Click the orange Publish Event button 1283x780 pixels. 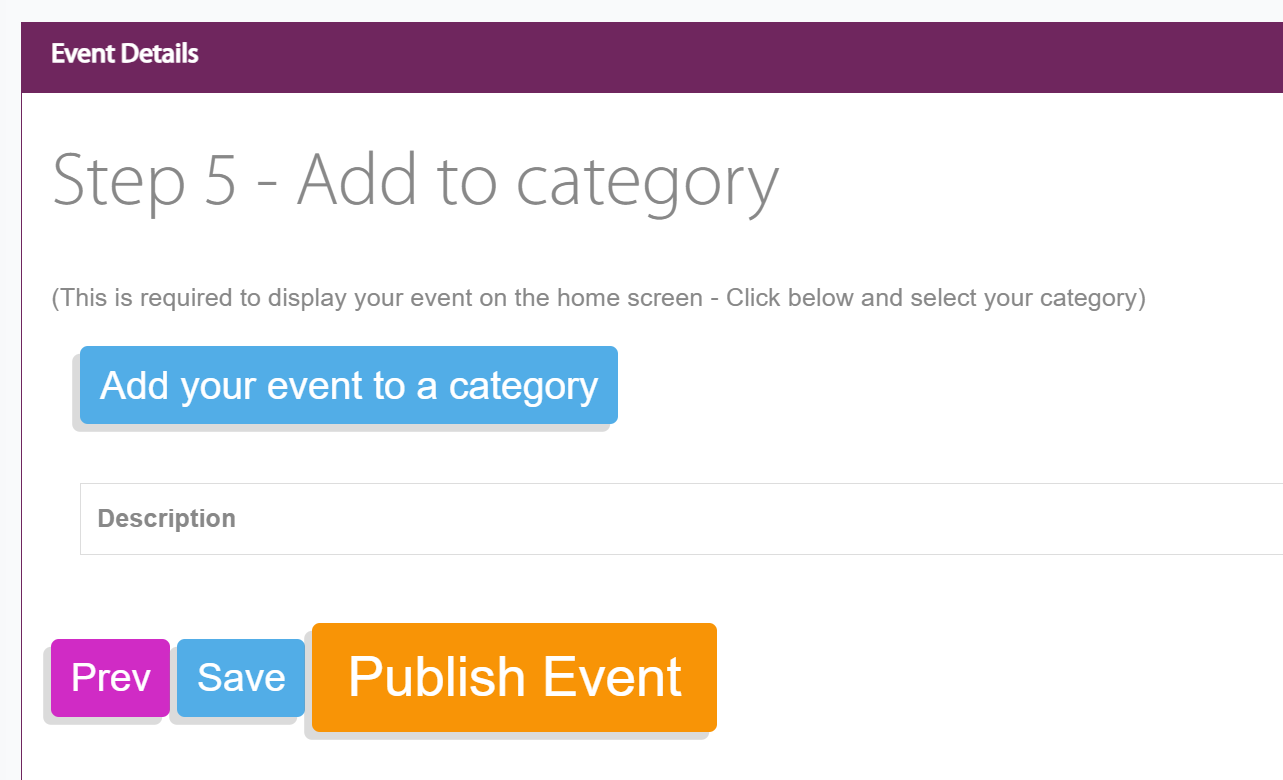click(514, 677)
